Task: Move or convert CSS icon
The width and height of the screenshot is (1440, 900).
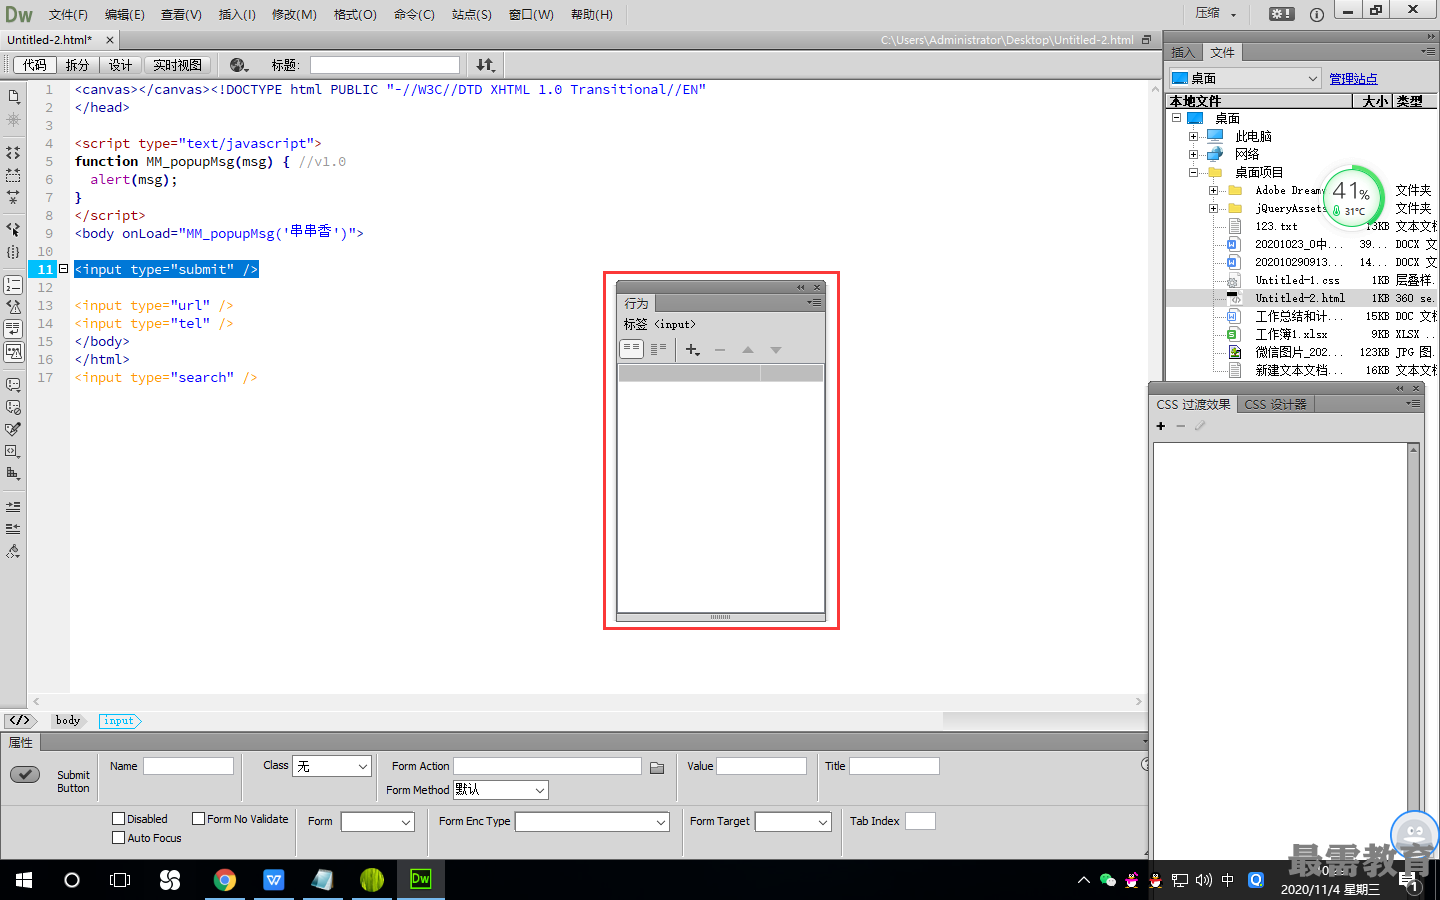Action: click(x=13, y=473)
